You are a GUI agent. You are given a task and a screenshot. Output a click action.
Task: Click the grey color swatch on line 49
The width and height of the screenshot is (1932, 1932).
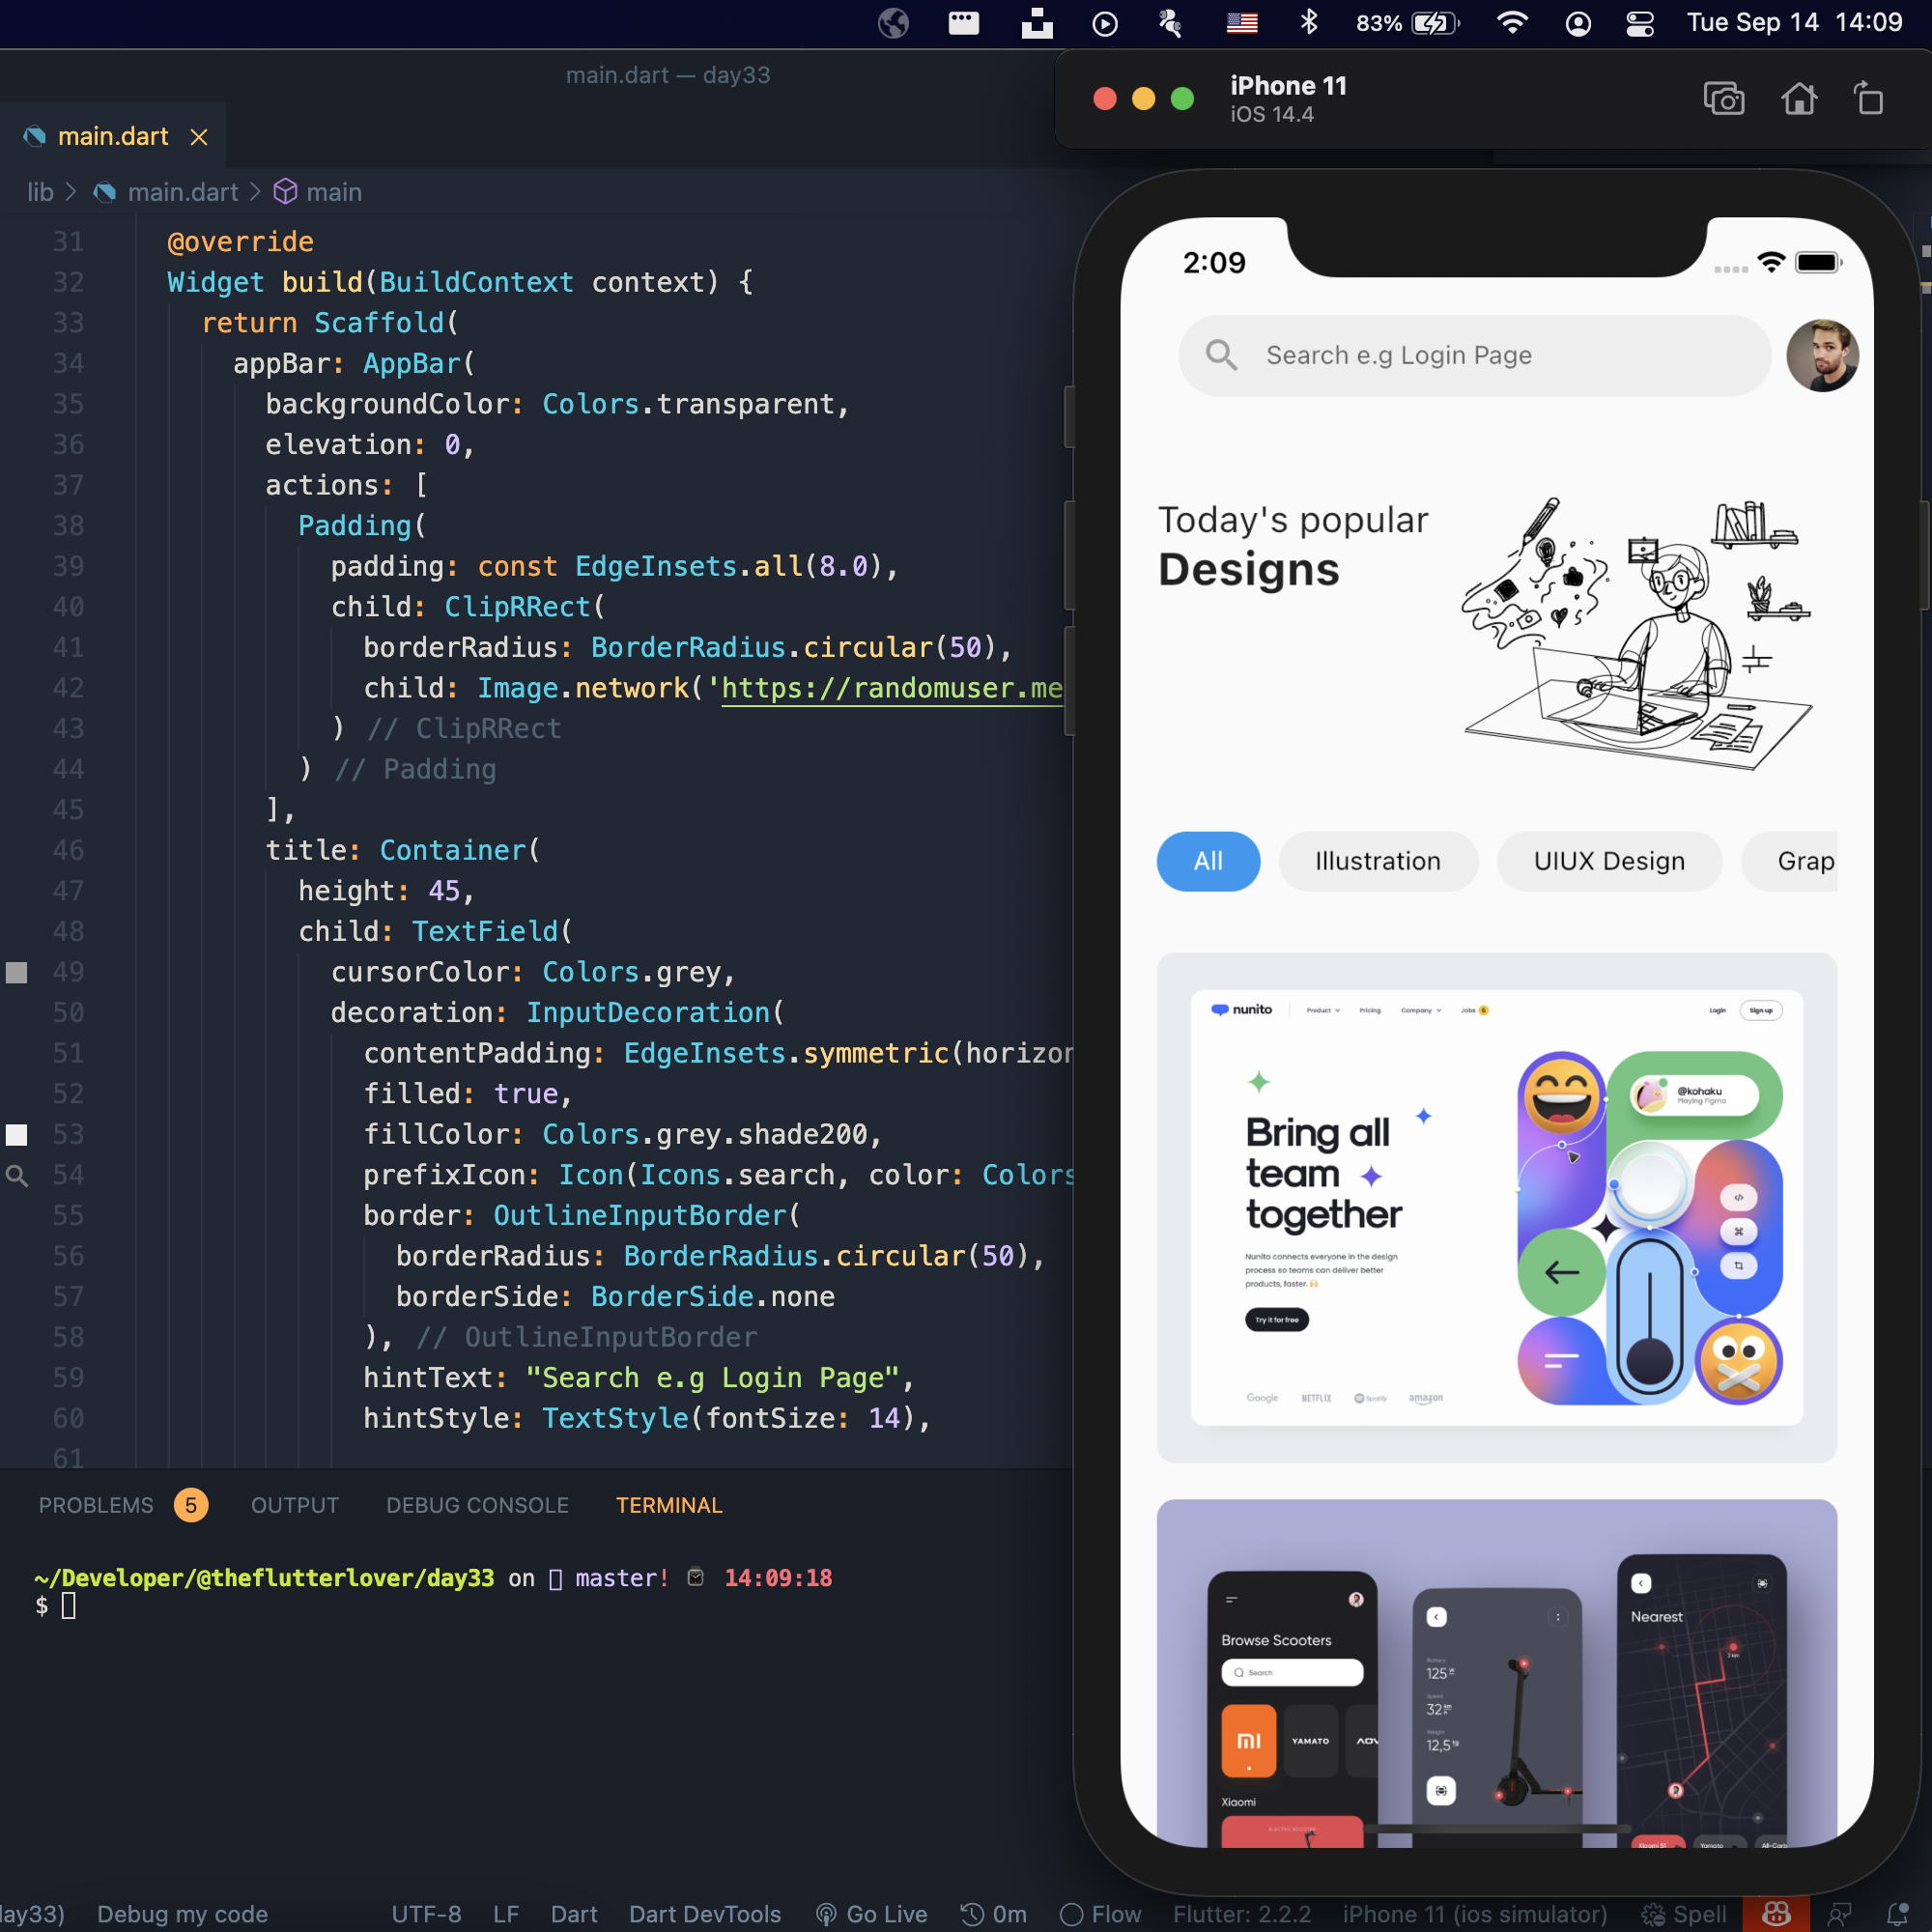[x=17, y=972]
